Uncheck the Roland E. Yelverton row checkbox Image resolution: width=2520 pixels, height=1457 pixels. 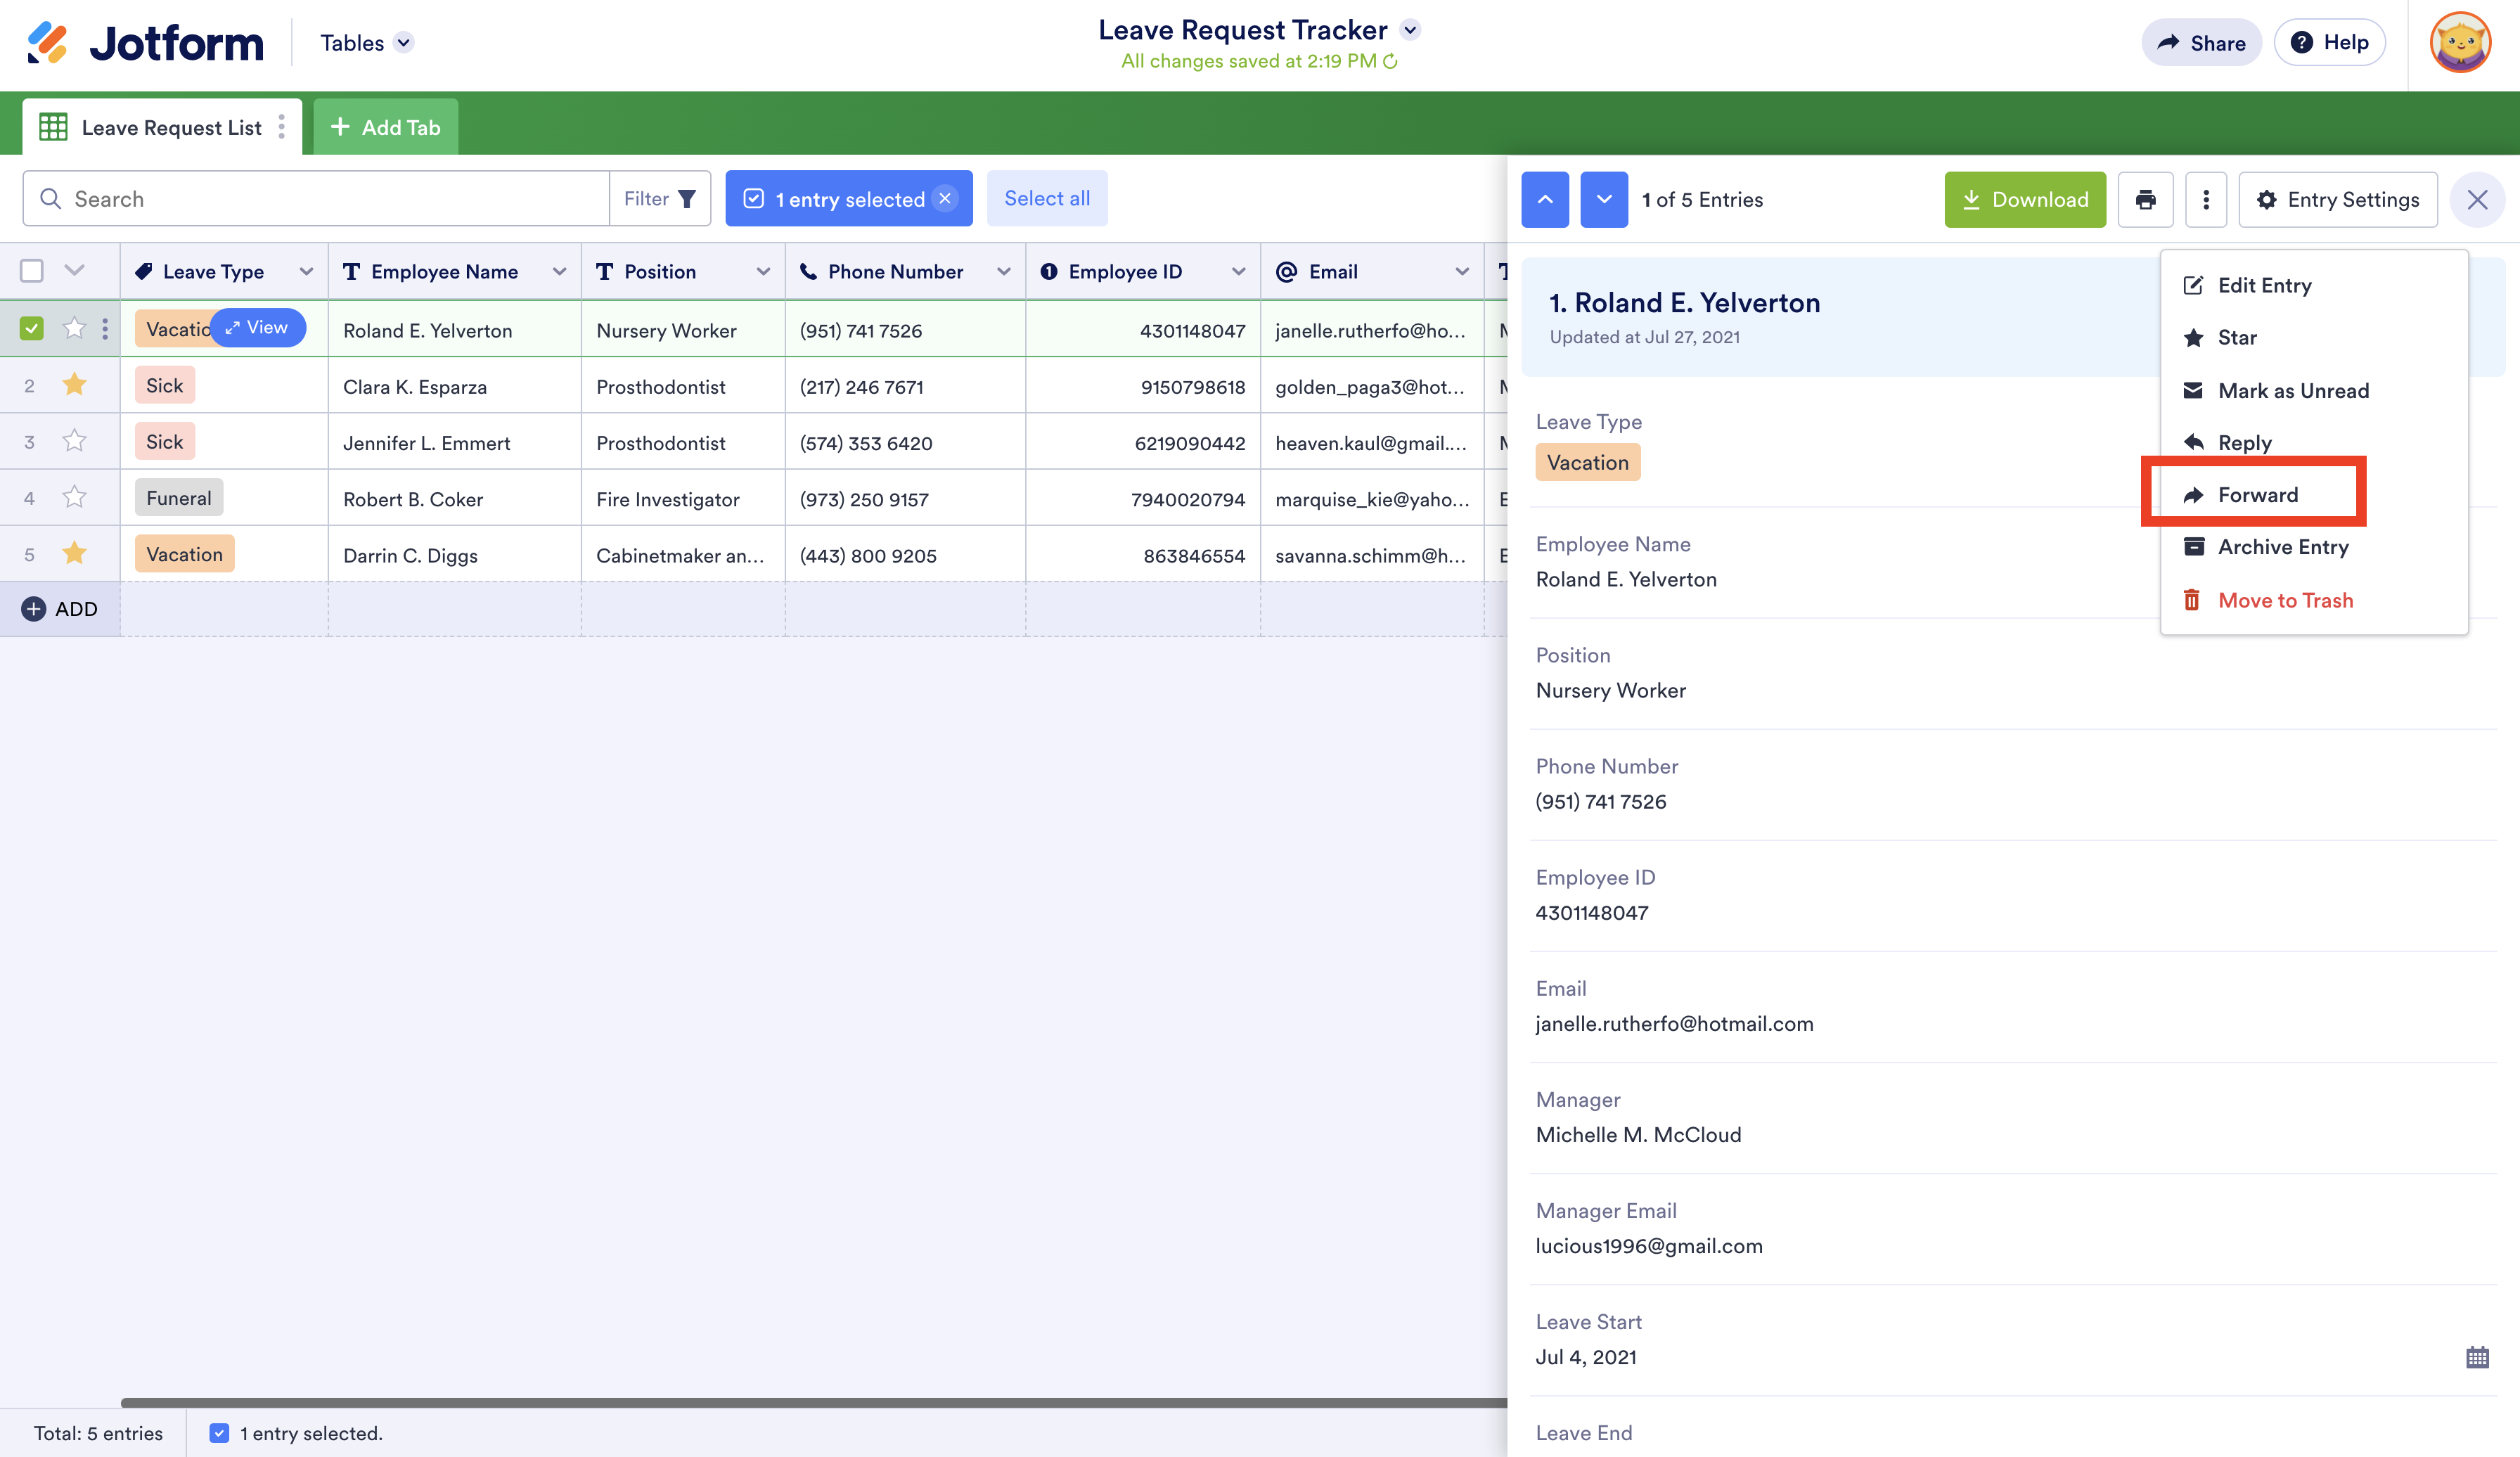coord(32,328)
